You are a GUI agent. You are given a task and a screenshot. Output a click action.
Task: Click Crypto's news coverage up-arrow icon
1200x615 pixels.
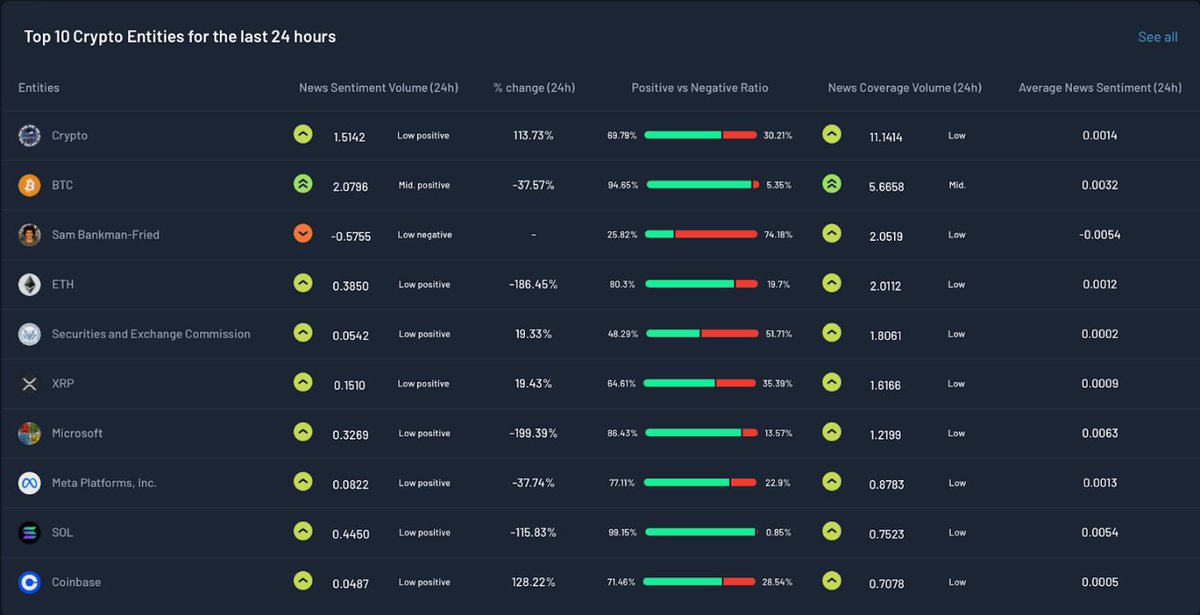point(831,134)
